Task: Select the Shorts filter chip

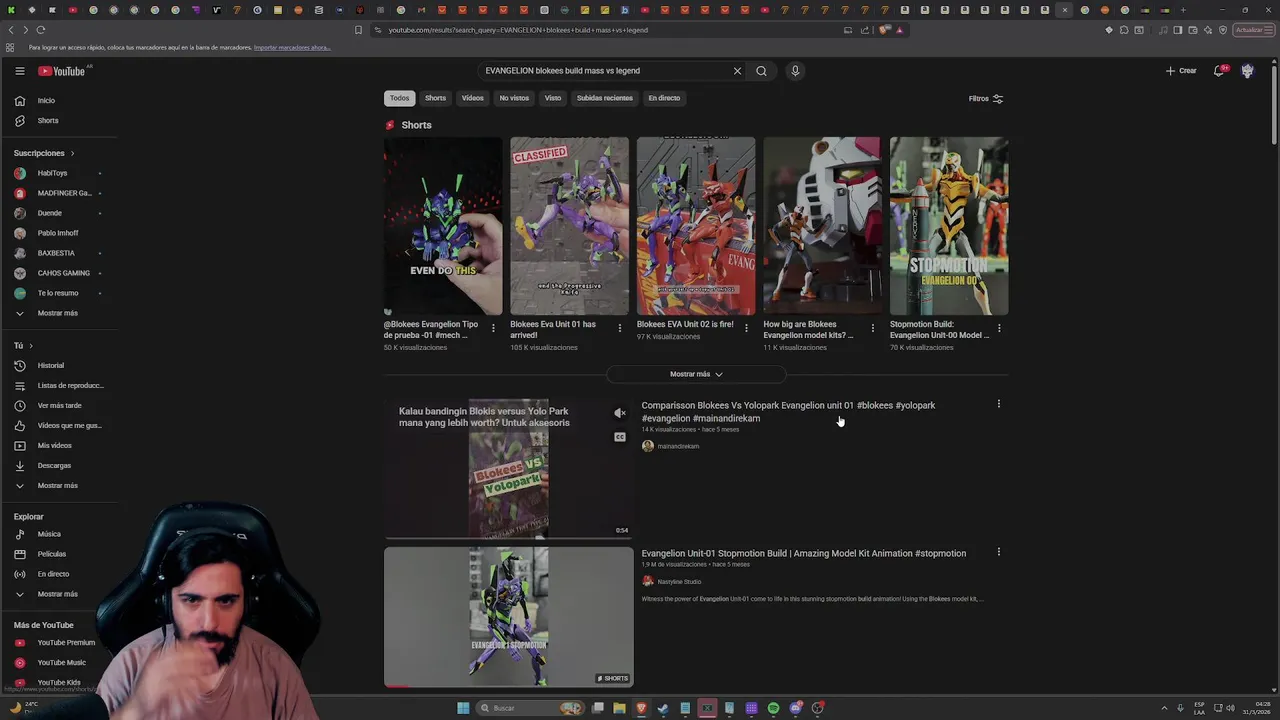Action: pyautogui.click(x=435, y=98)
